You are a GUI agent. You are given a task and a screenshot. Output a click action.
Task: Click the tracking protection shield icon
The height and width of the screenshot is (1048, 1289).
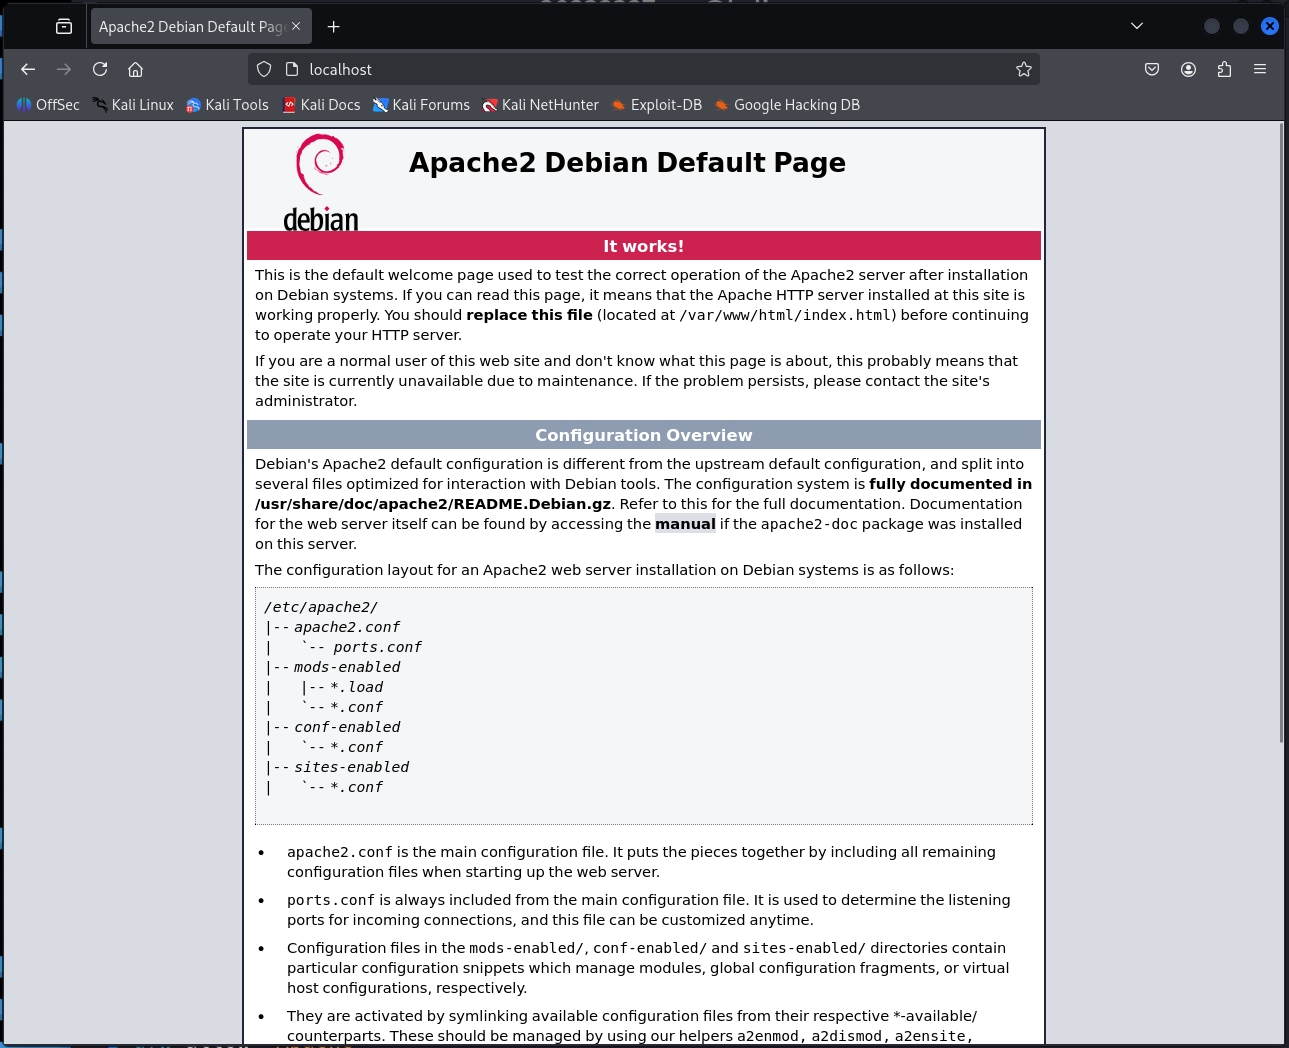264,69
